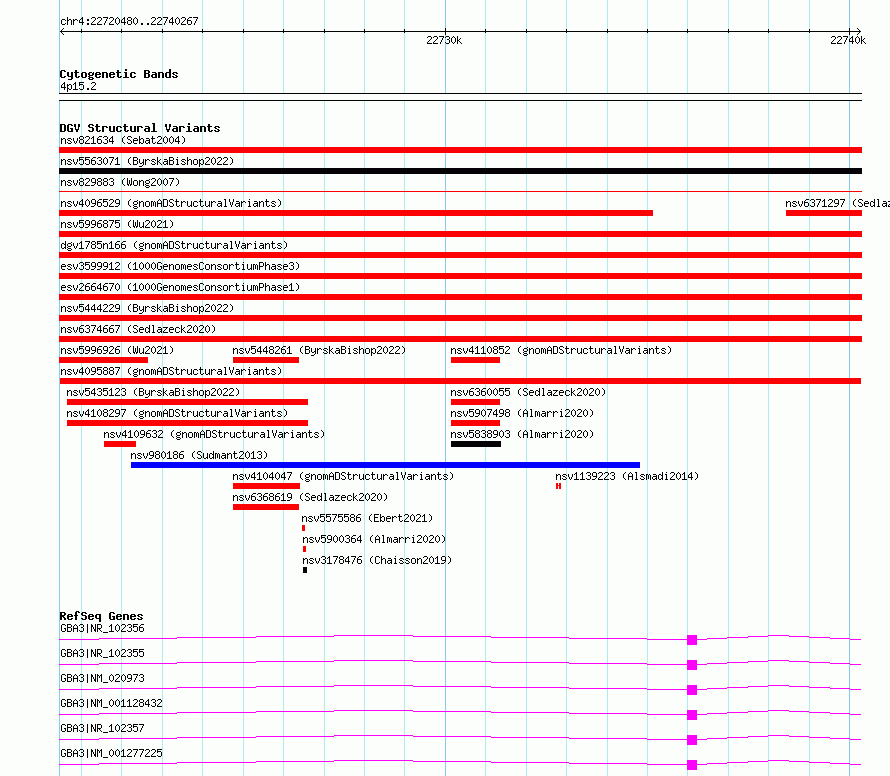890x776 pixels.
Task: Click the GBA3|NM_001128432 exon box
Action: tap(692, 715)
